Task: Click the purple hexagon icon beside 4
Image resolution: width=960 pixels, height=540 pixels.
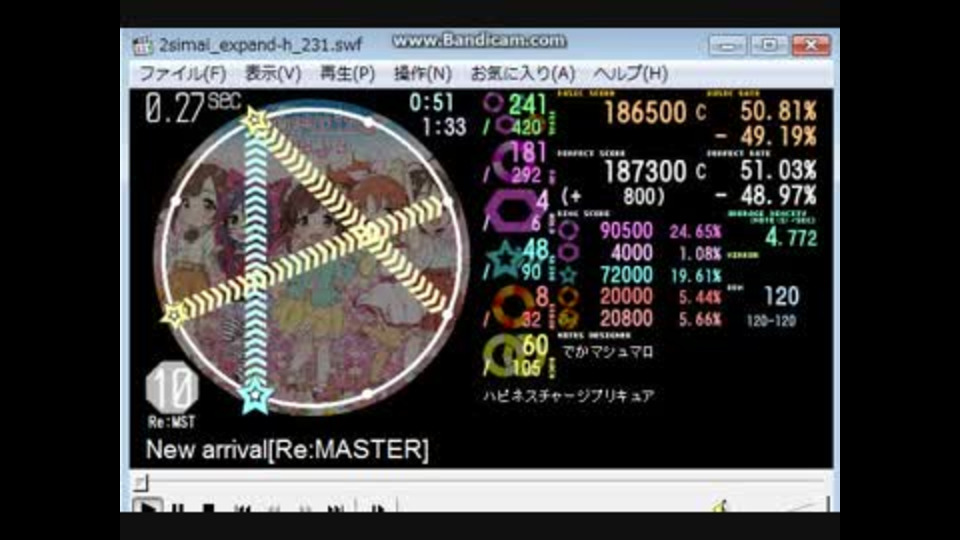Action: pyautogui.click(x=512, y=210)
